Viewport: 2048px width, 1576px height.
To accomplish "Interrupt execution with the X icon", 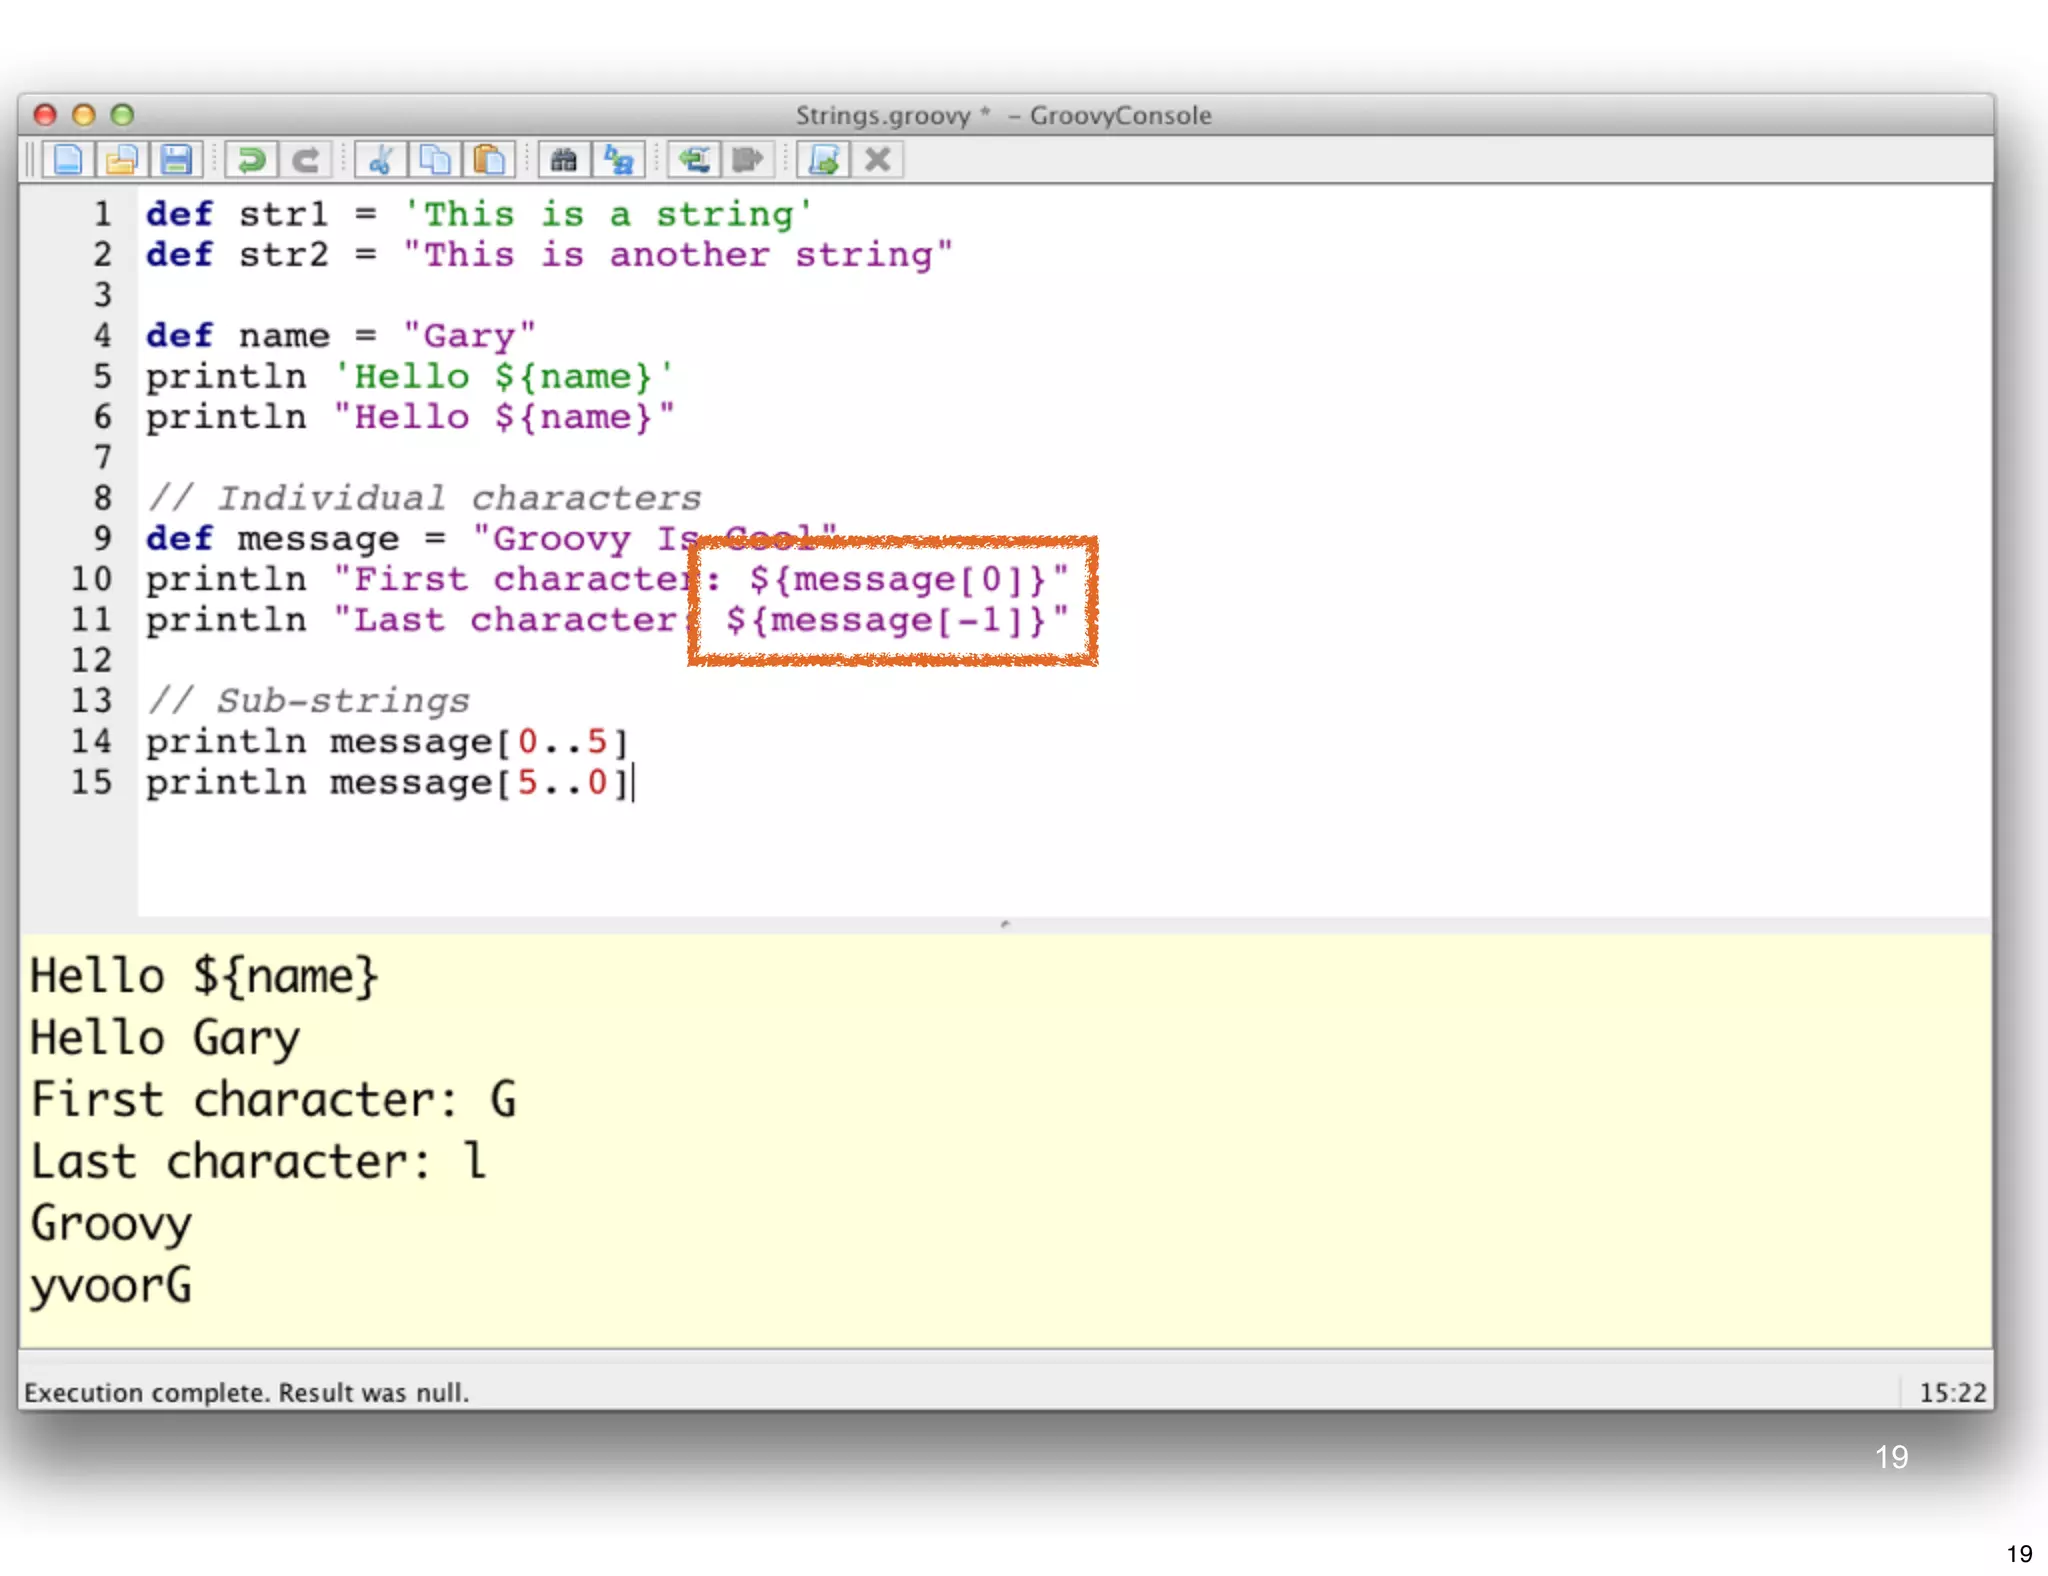I will click(877, 160).
